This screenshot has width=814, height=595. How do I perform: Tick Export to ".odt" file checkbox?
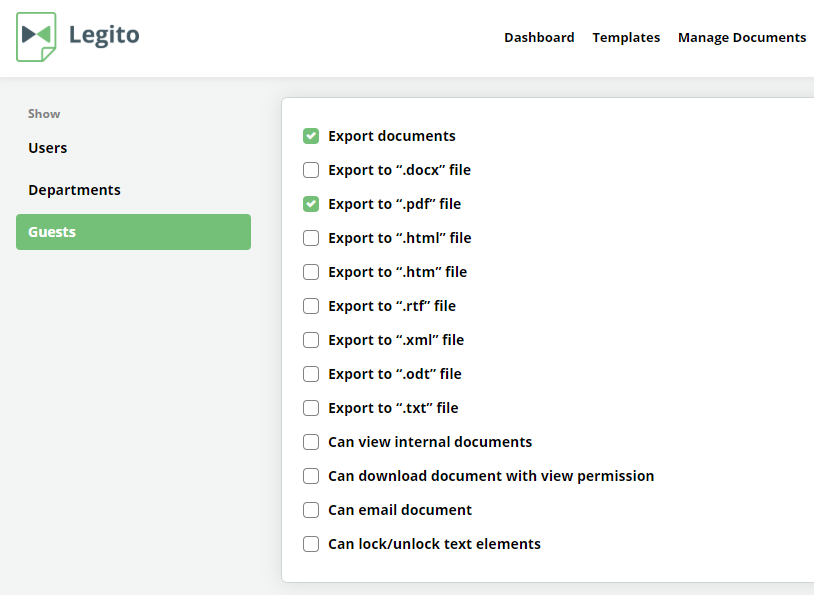(x=311, y=374)
